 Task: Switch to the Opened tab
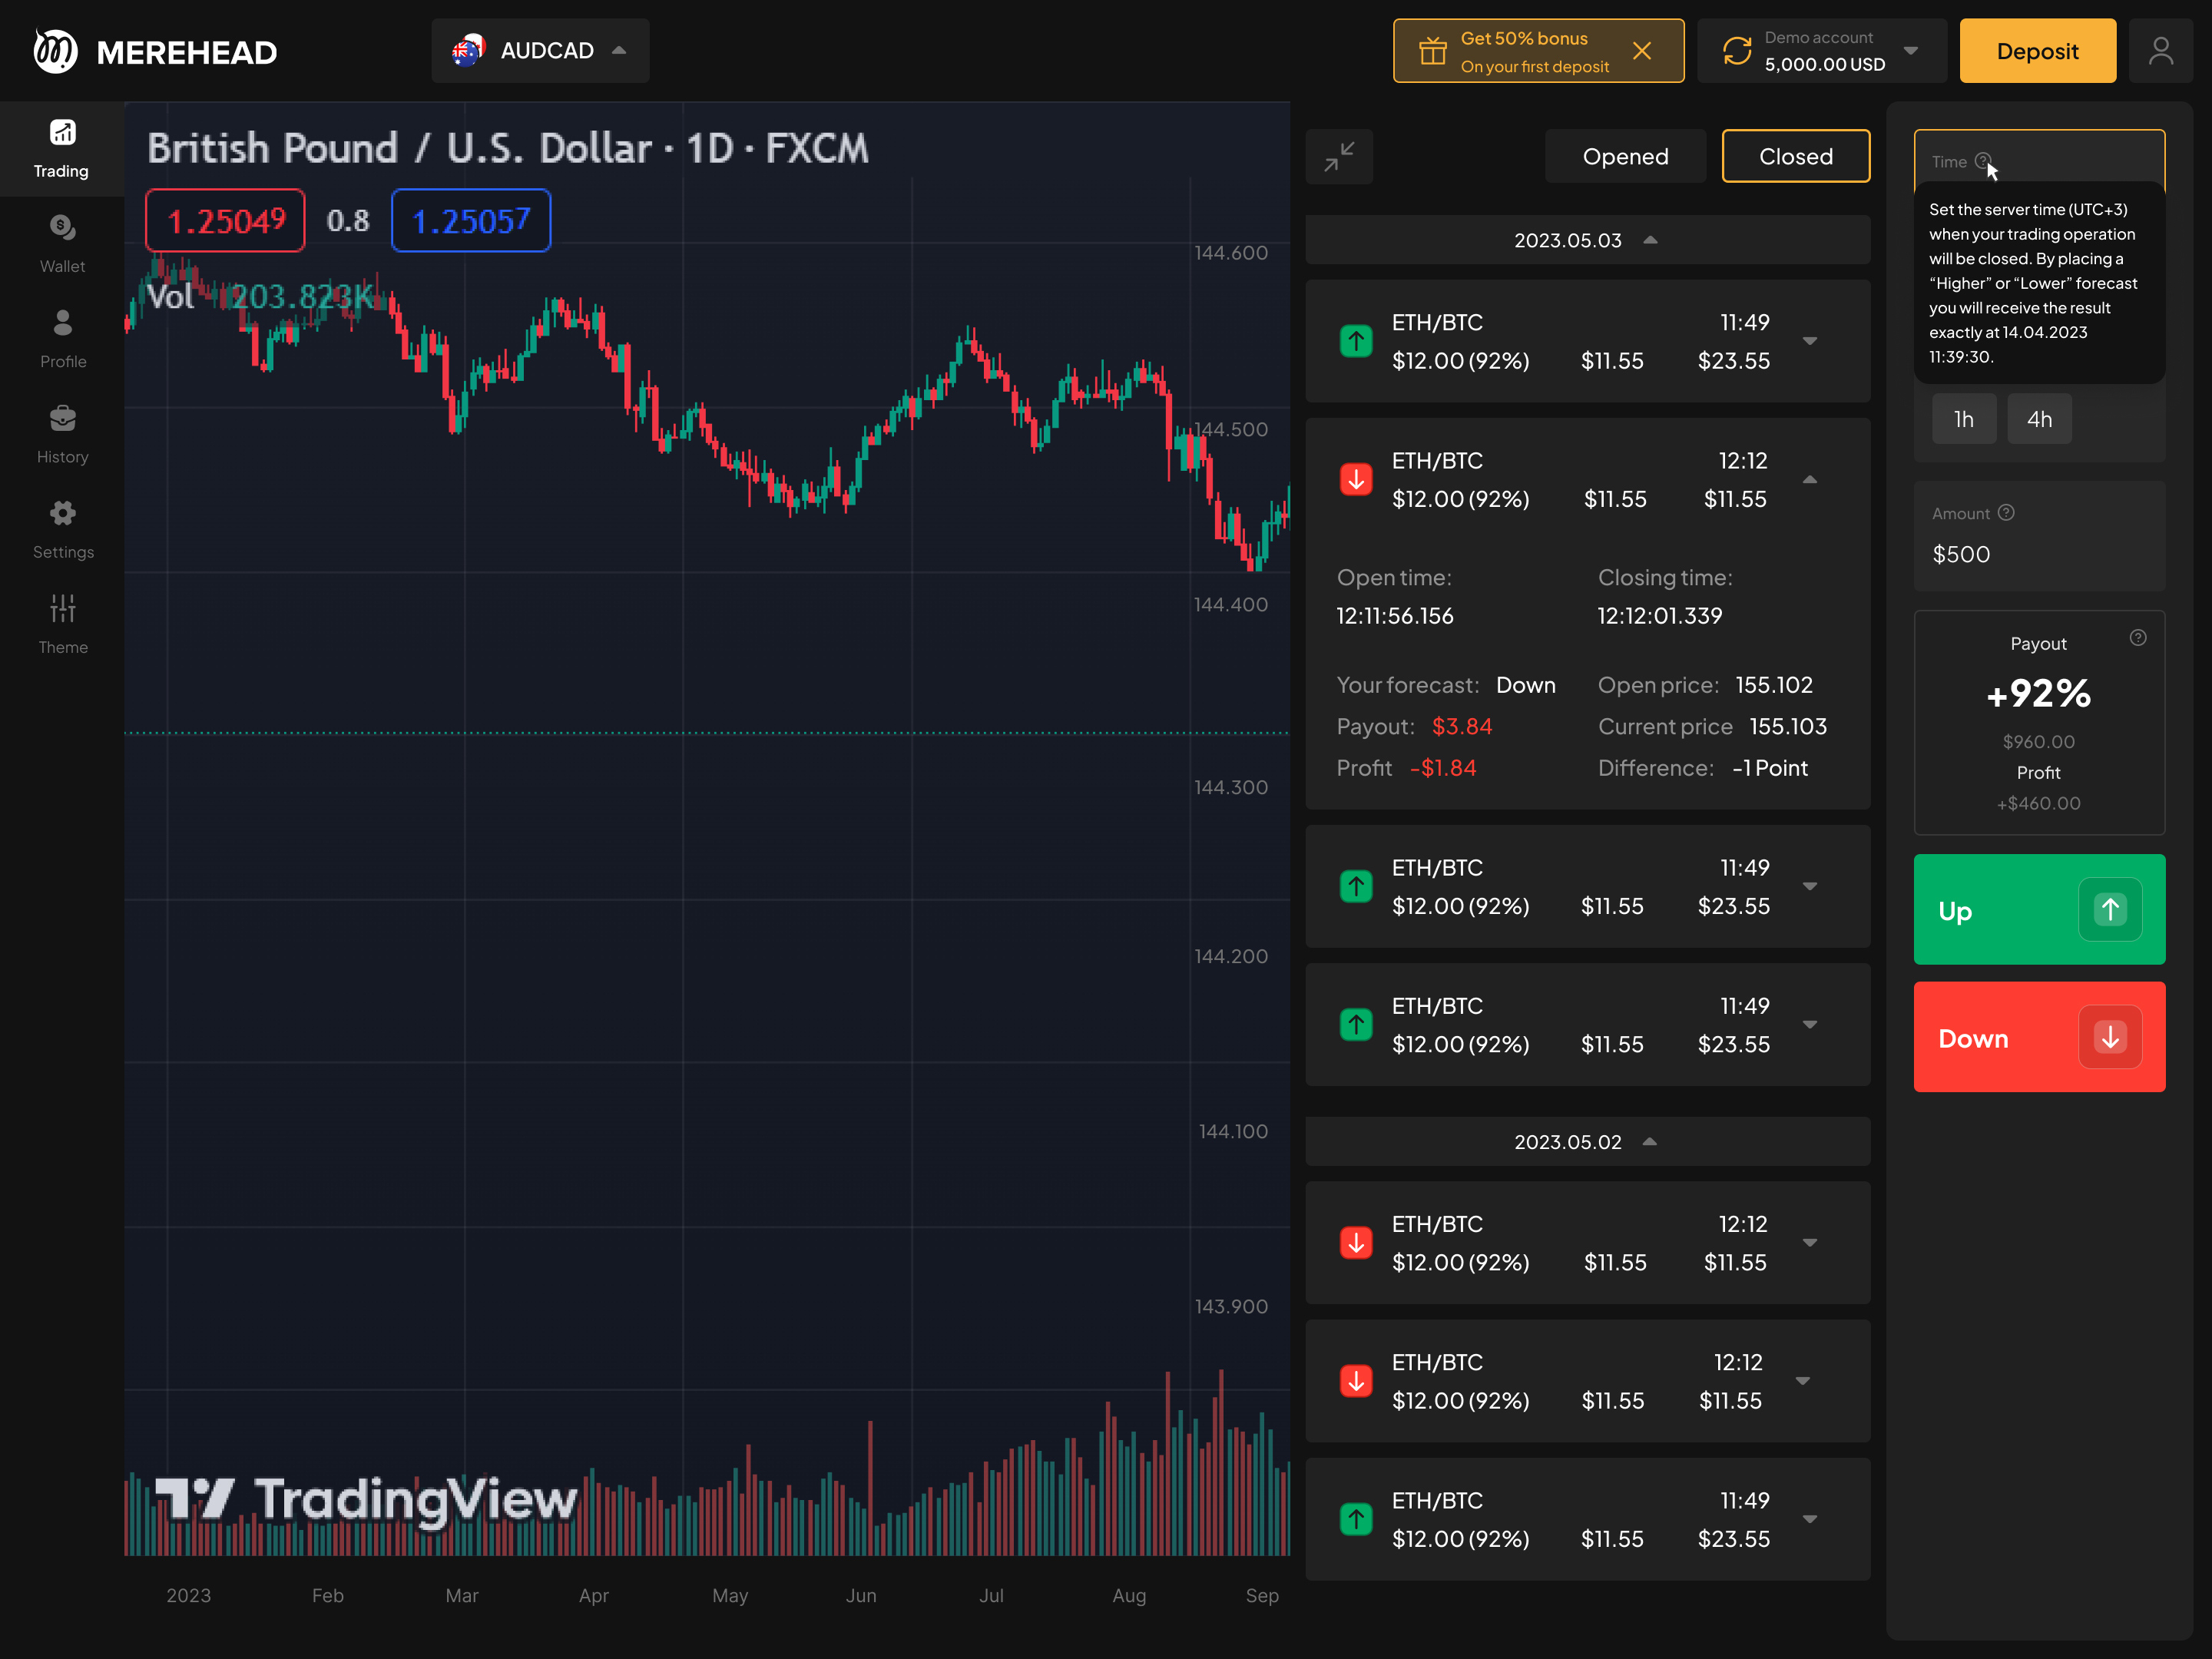point(1625,157)
